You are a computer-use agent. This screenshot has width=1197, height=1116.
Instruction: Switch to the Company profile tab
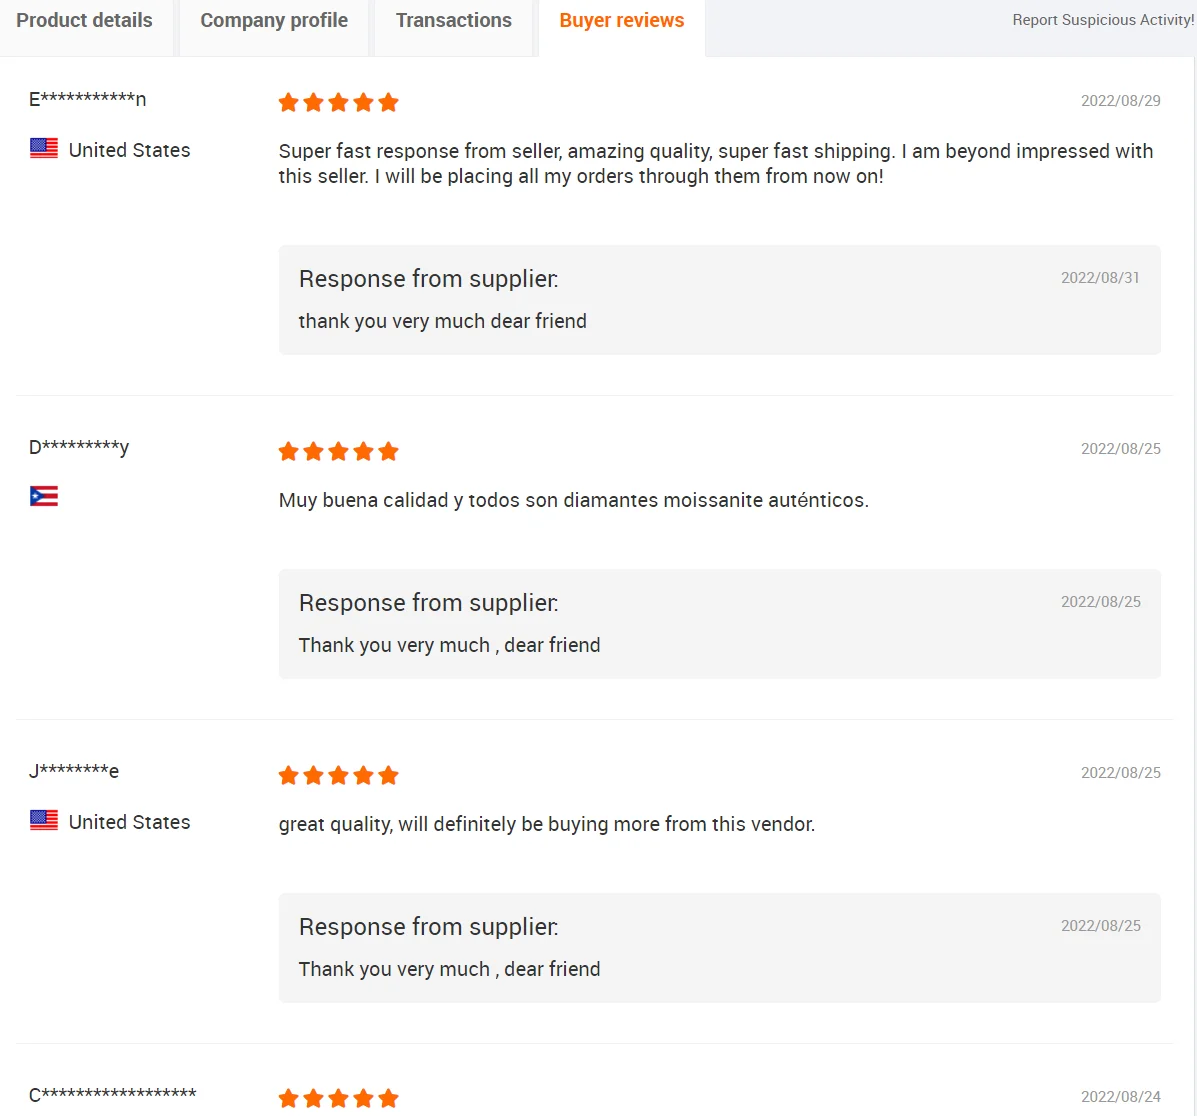pos(274,21)
